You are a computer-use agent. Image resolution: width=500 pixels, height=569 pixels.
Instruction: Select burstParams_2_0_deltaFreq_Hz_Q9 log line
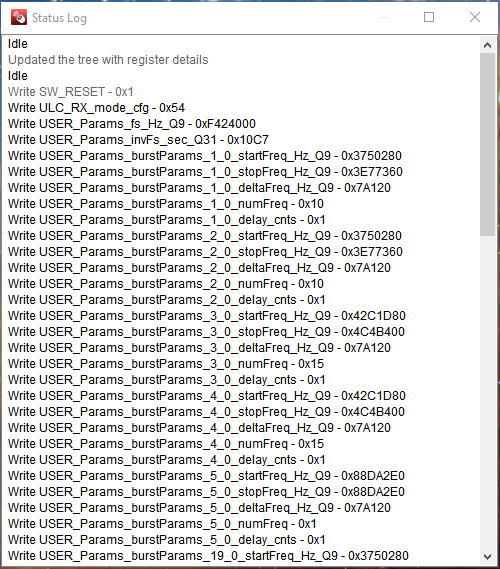point(199,267)
